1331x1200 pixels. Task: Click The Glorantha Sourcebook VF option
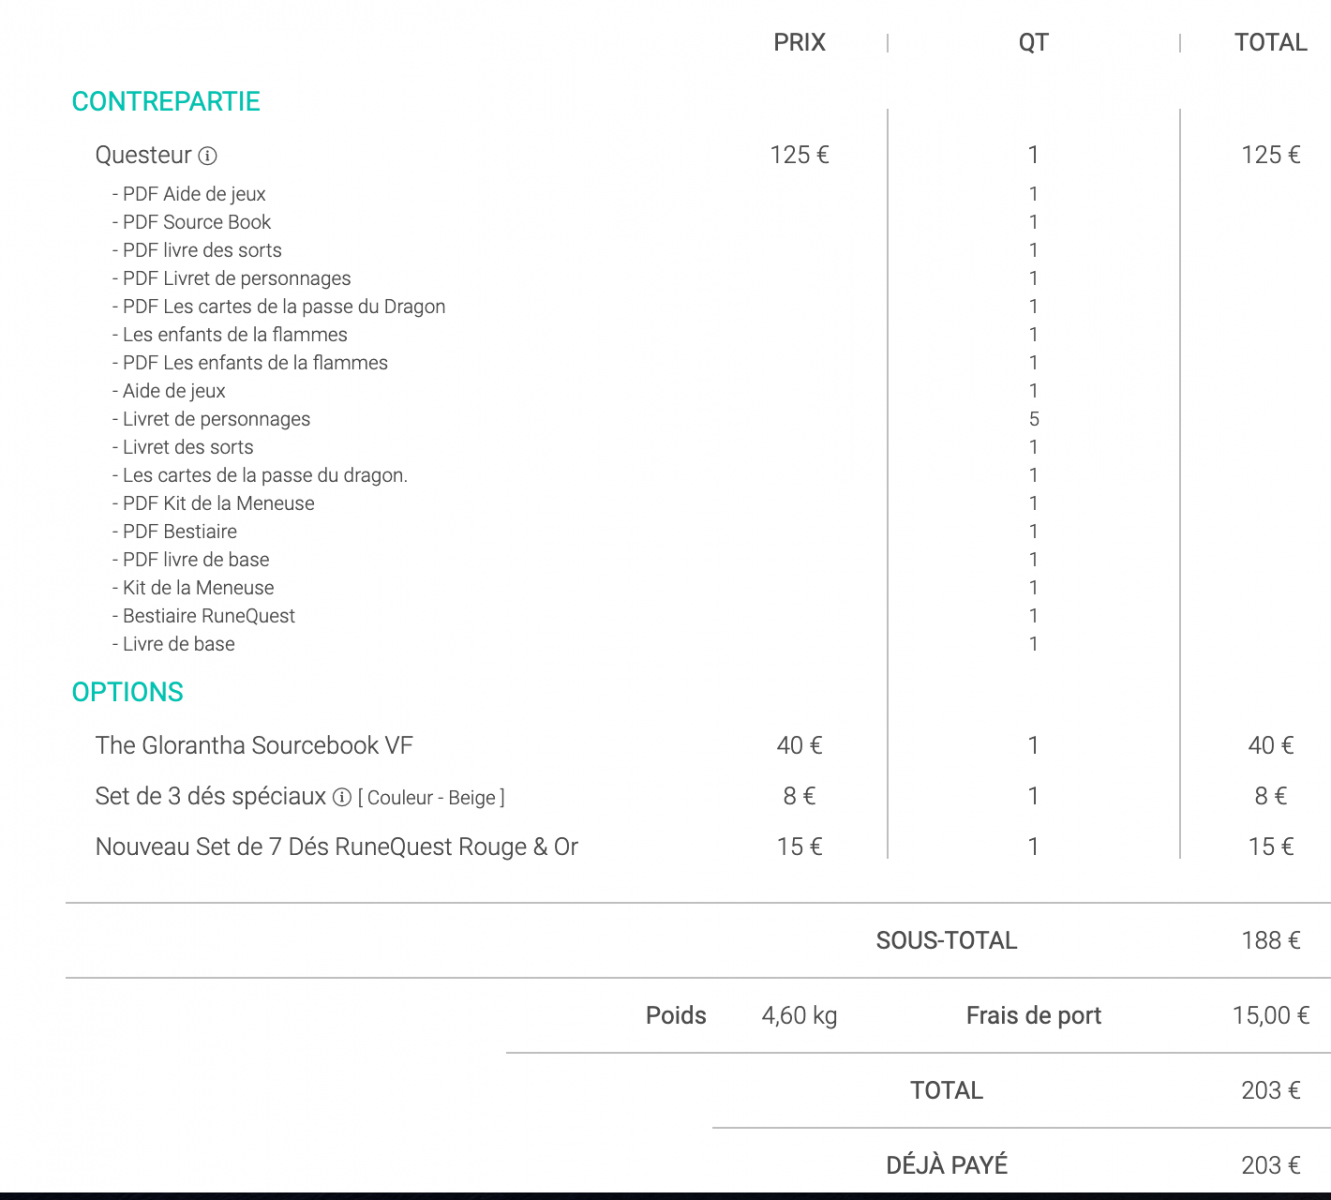(254, 746)
